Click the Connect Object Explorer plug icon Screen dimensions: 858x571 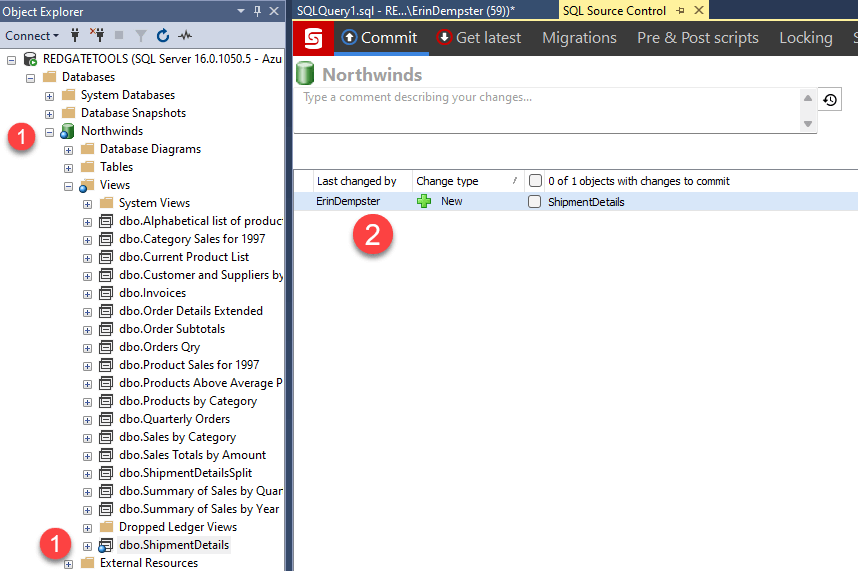[75, 36]
